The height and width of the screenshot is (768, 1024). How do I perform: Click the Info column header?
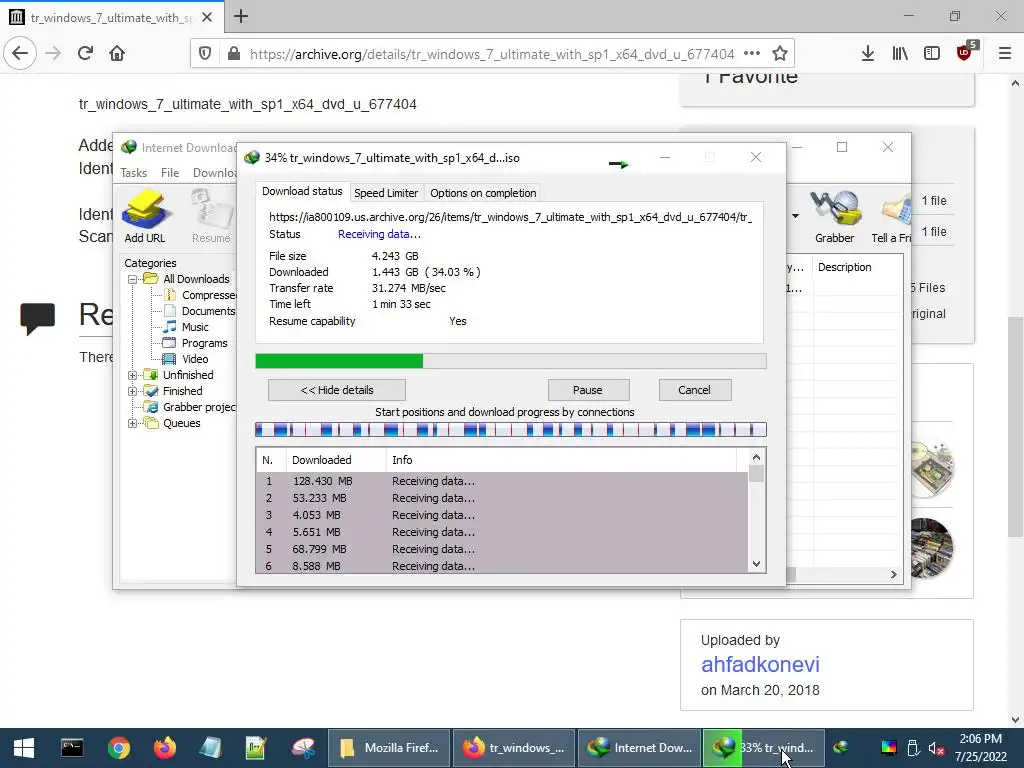tap(561, 460)
